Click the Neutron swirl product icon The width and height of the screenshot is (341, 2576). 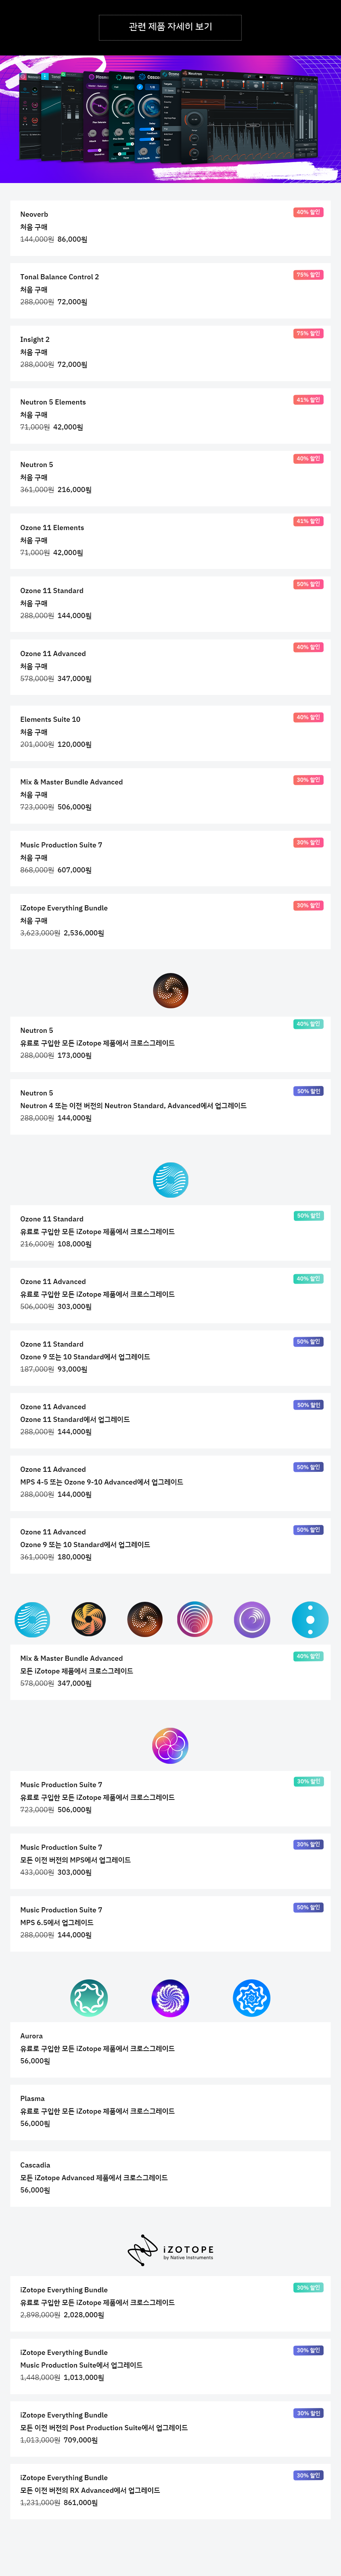coord(170,990)
